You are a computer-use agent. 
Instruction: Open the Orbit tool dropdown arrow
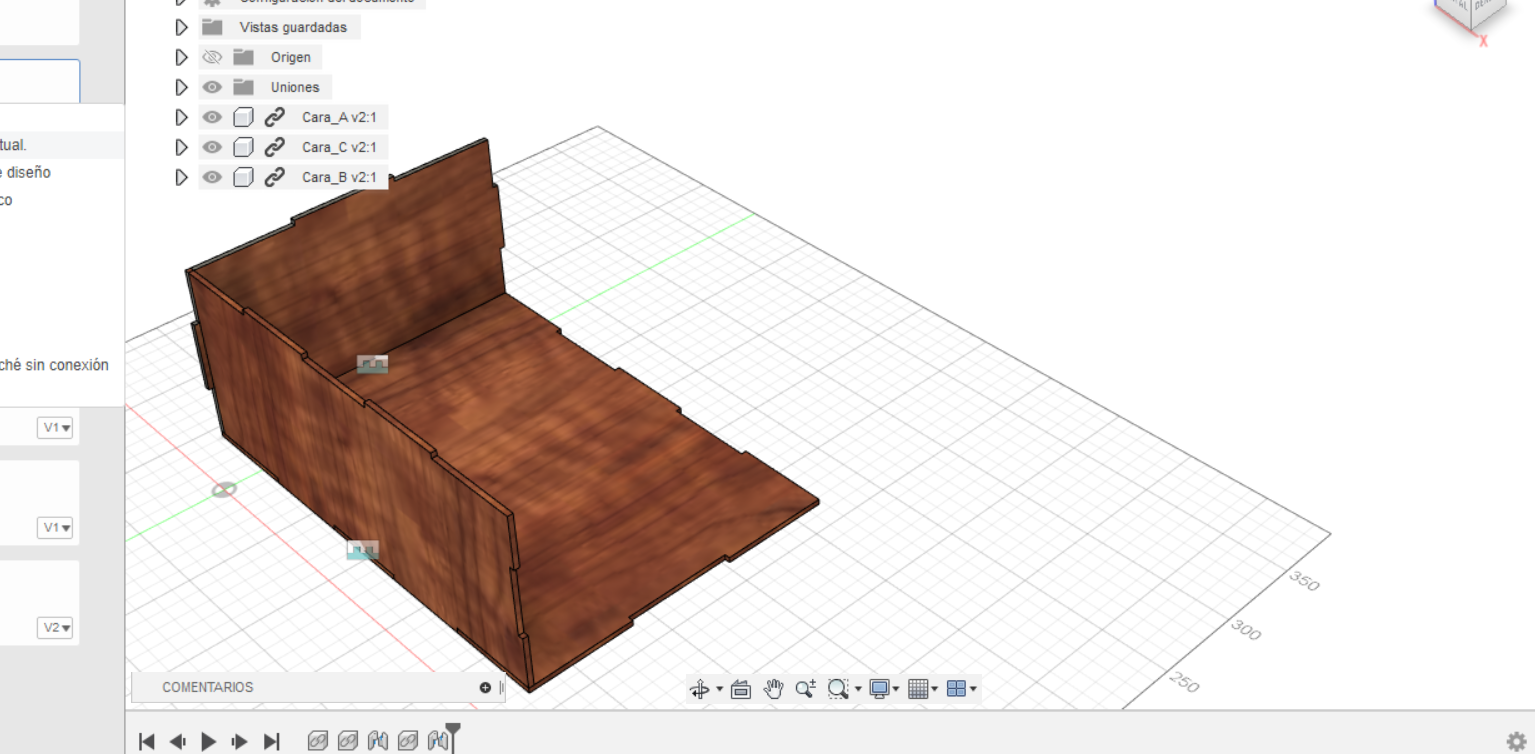[719, 689]
